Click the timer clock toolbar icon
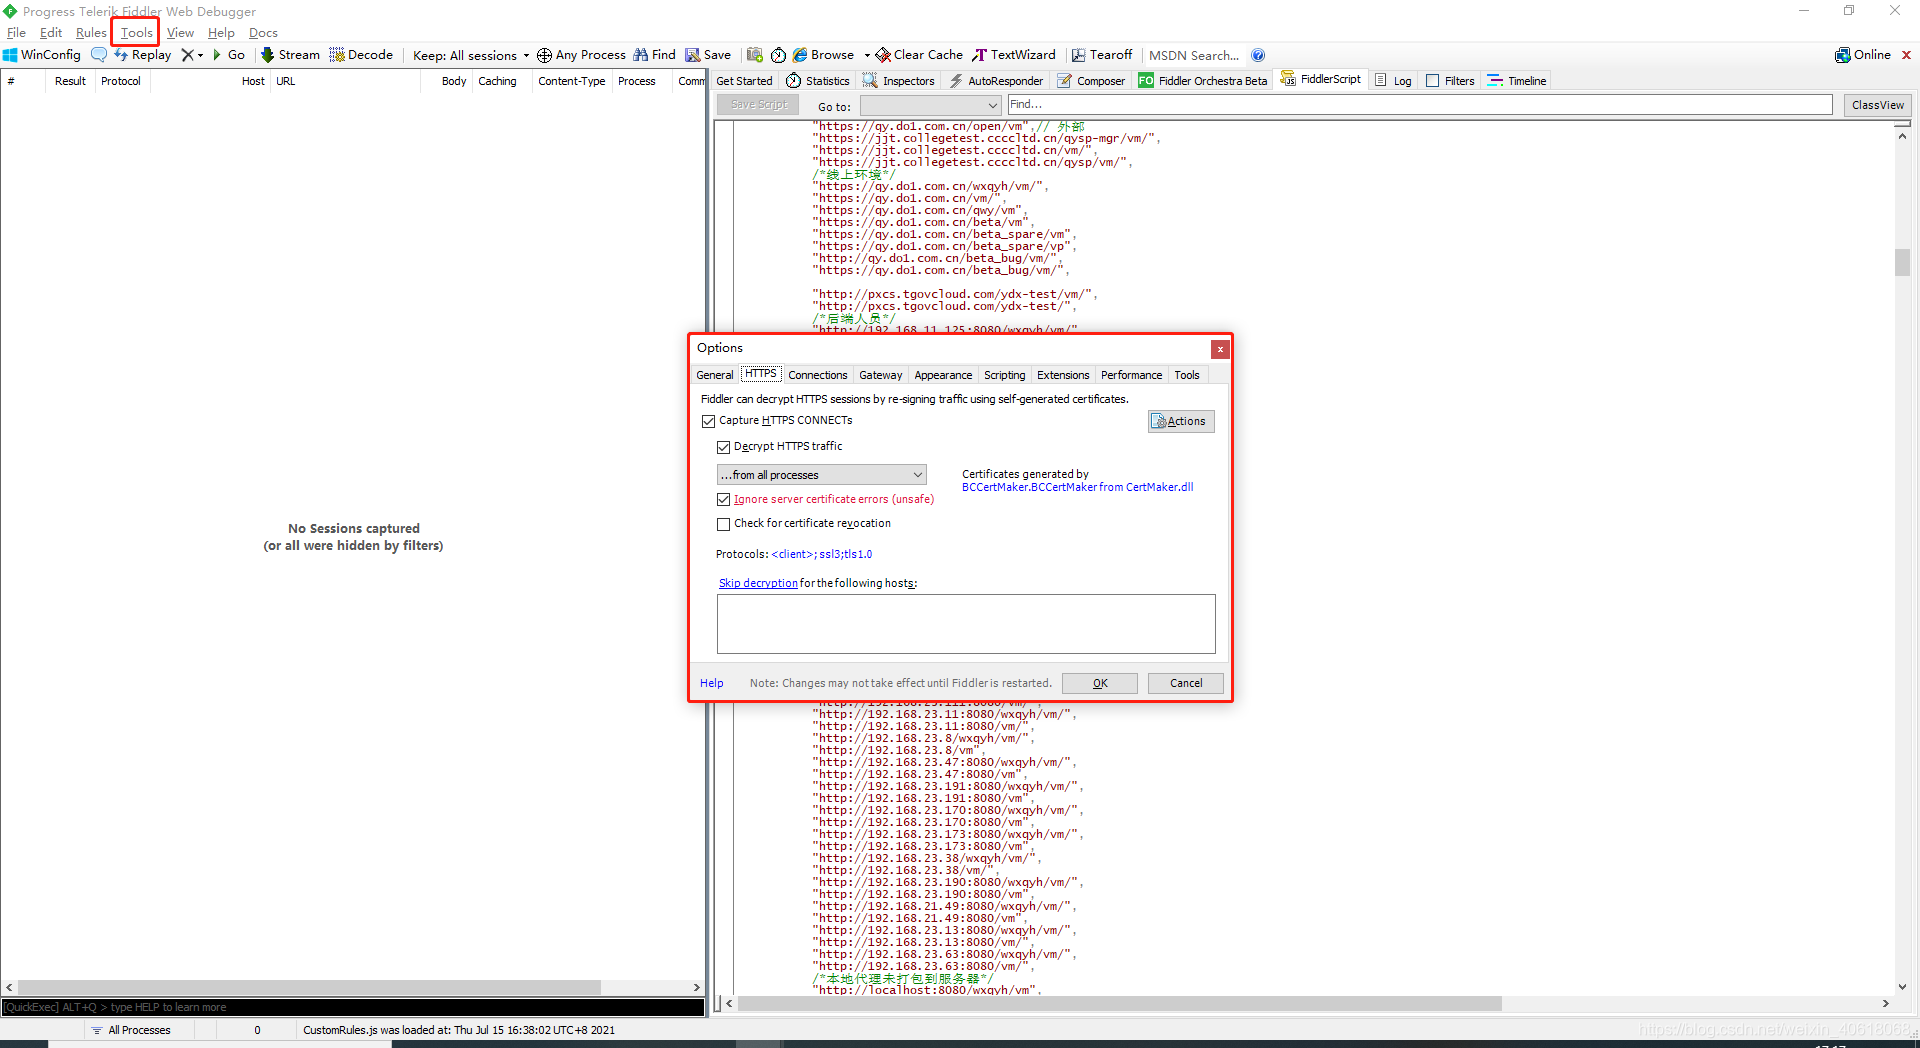The image size is (1920, 1048). pos(778,55)
